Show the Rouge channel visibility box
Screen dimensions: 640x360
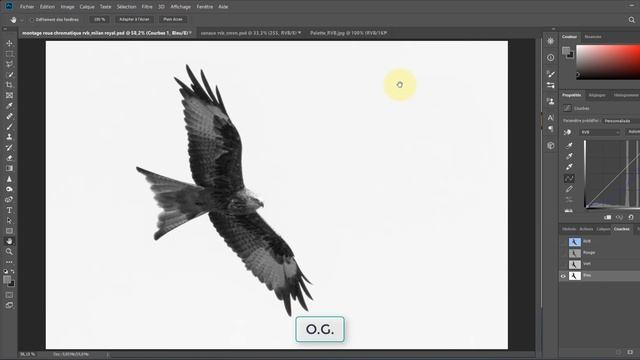point(563,253)
